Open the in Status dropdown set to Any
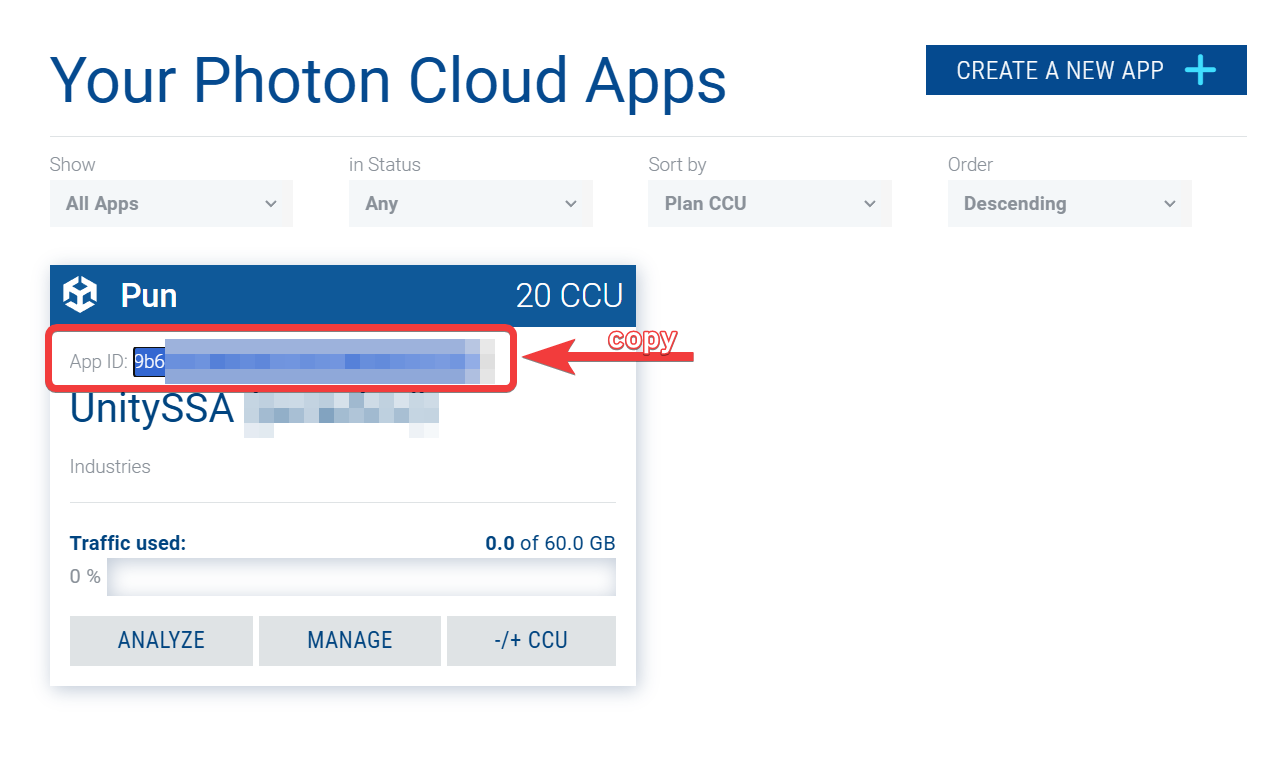Screen dimensions: 1285x781 (471, 203)
